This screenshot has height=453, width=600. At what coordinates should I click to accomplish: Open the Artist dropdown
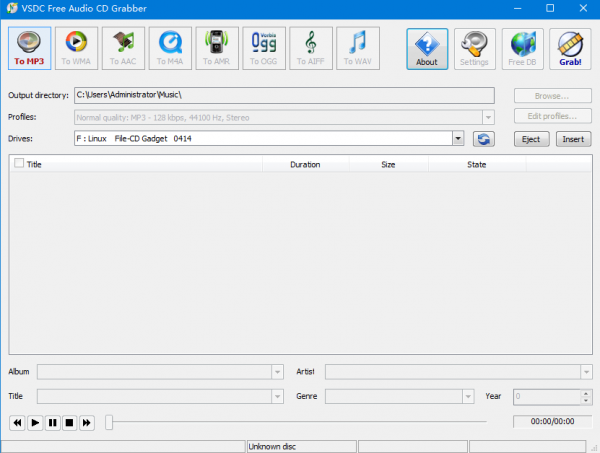[586, 372]
